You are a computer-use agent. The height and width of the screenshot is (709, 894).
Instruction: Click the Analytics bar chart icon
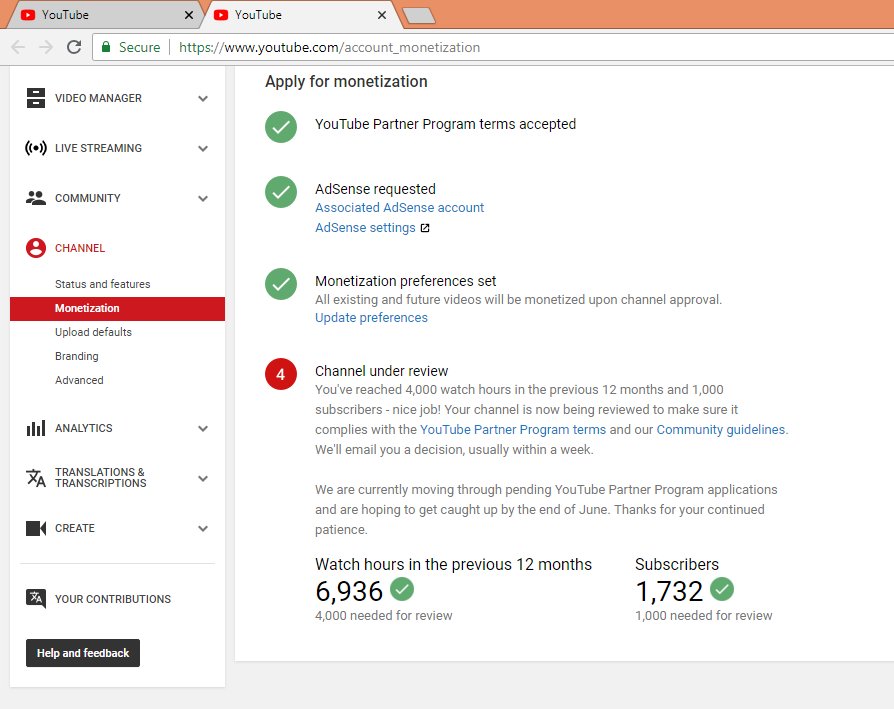pyautogui.click(x=35, y=428)
